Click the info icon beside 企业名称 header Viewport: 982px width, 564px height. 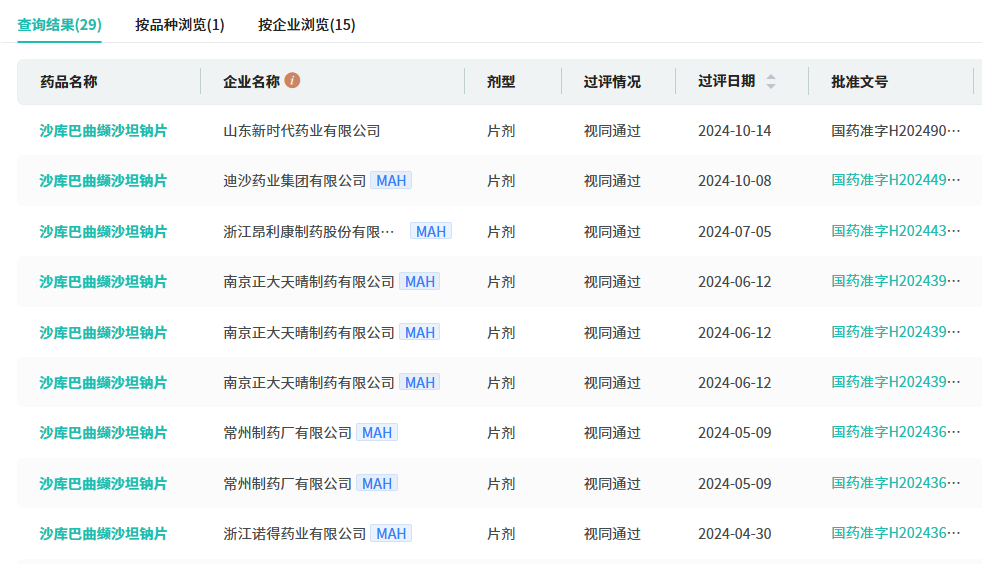(x=292, y=80)
